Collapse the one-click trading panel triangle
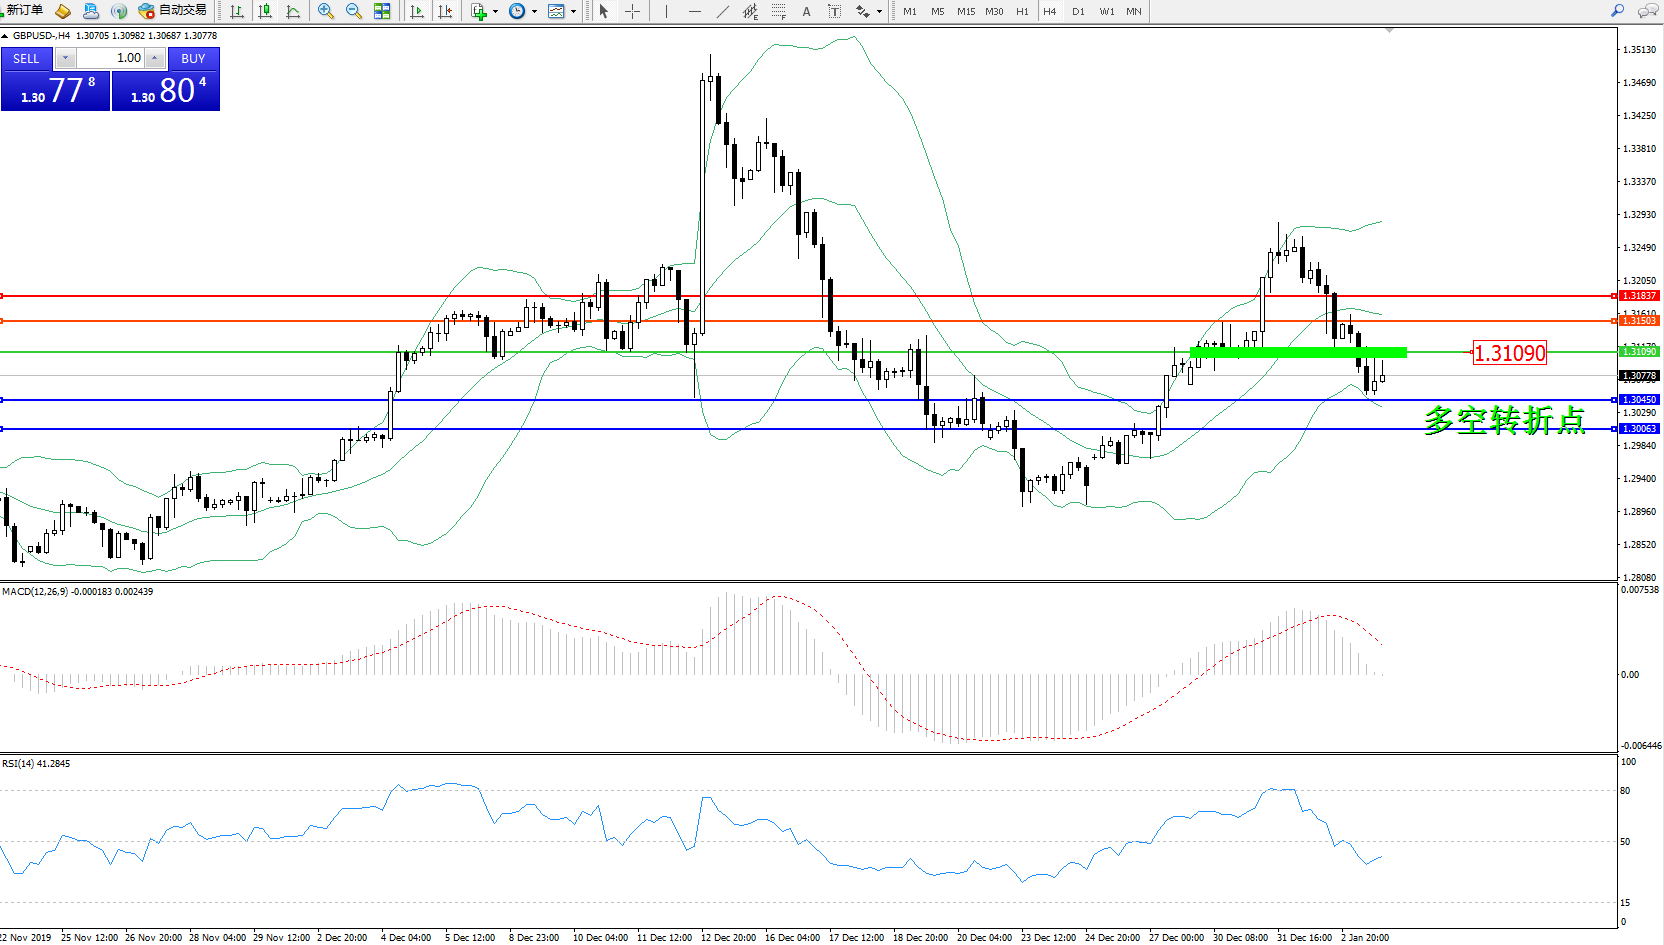Screen dimensions: 1664x945 (x=5, y=36)
